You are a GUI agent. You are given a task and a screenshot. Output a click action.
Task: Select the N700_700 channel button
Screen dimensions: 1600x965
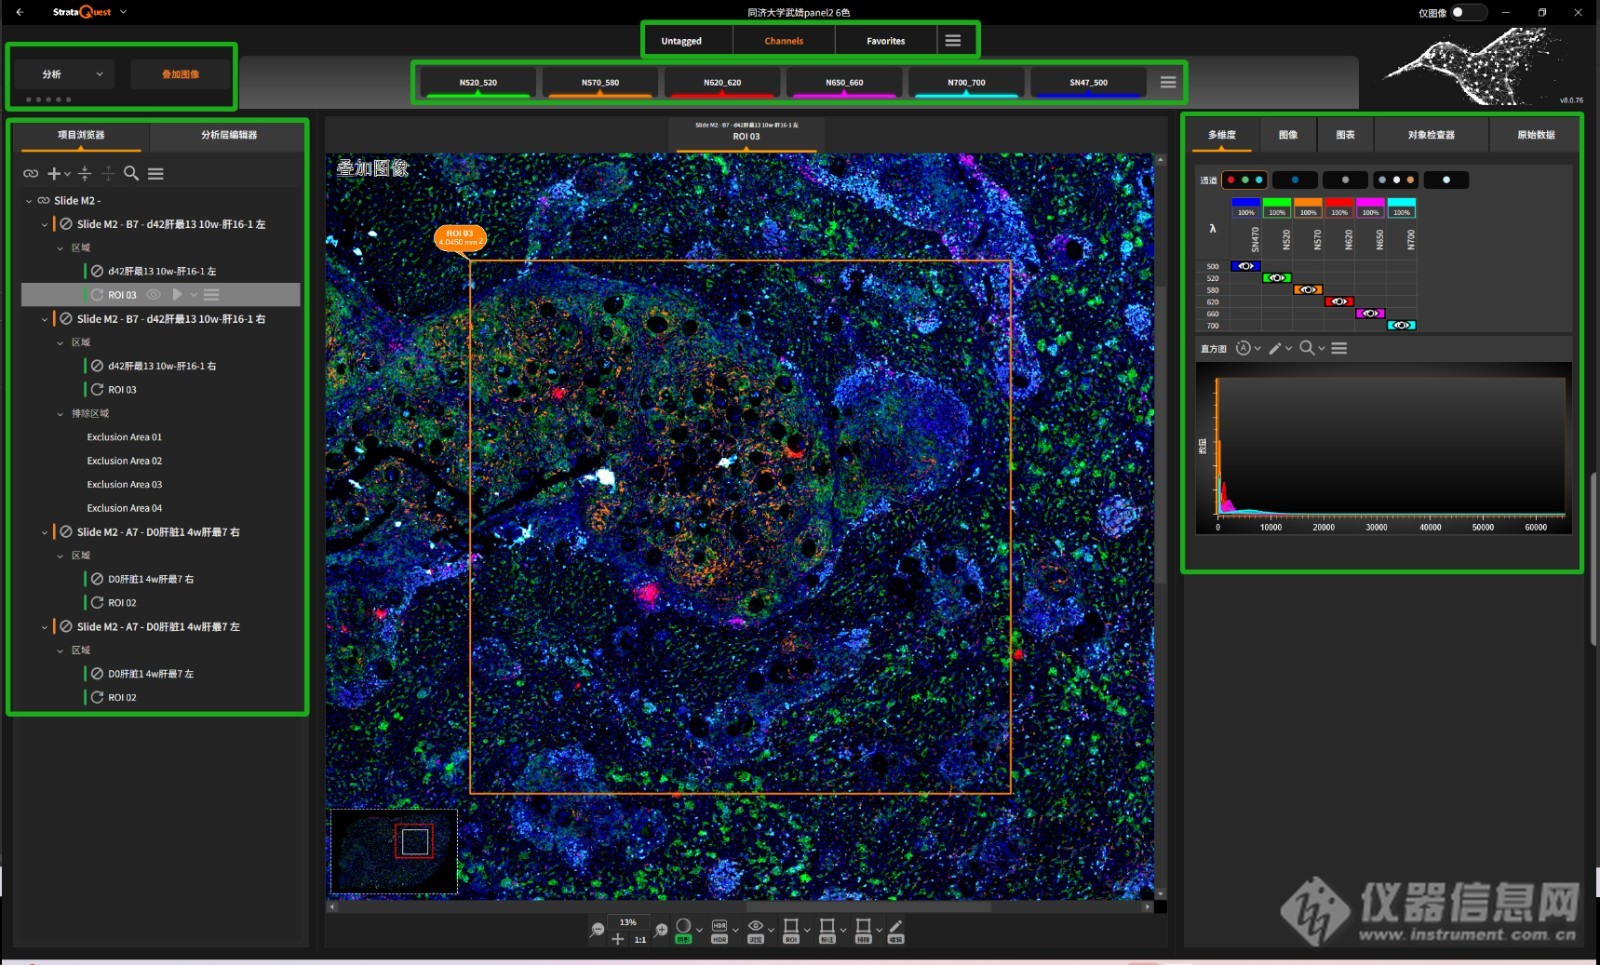pyautogui.click(x=966, y=82)
